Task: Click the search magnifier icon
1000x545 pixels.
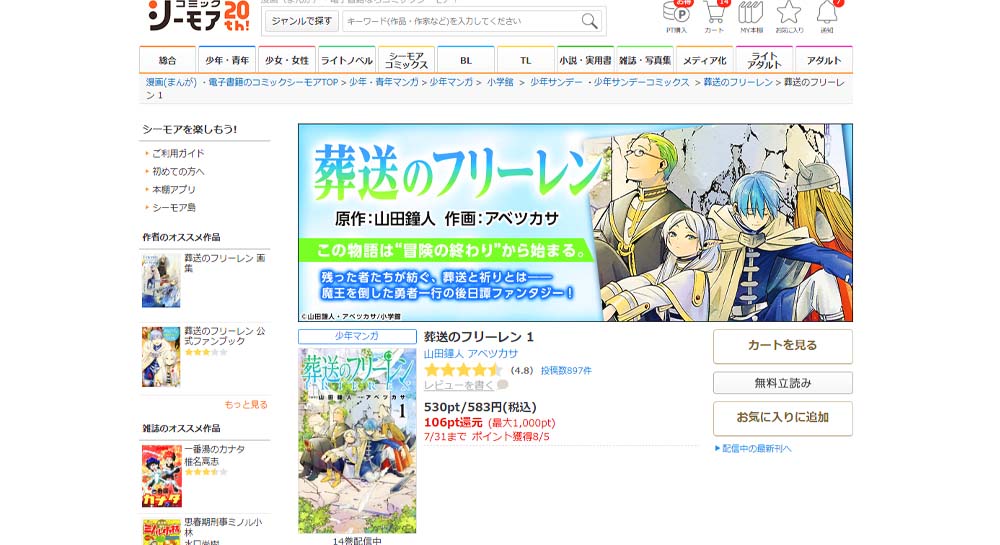Action: tap(589, 21)
